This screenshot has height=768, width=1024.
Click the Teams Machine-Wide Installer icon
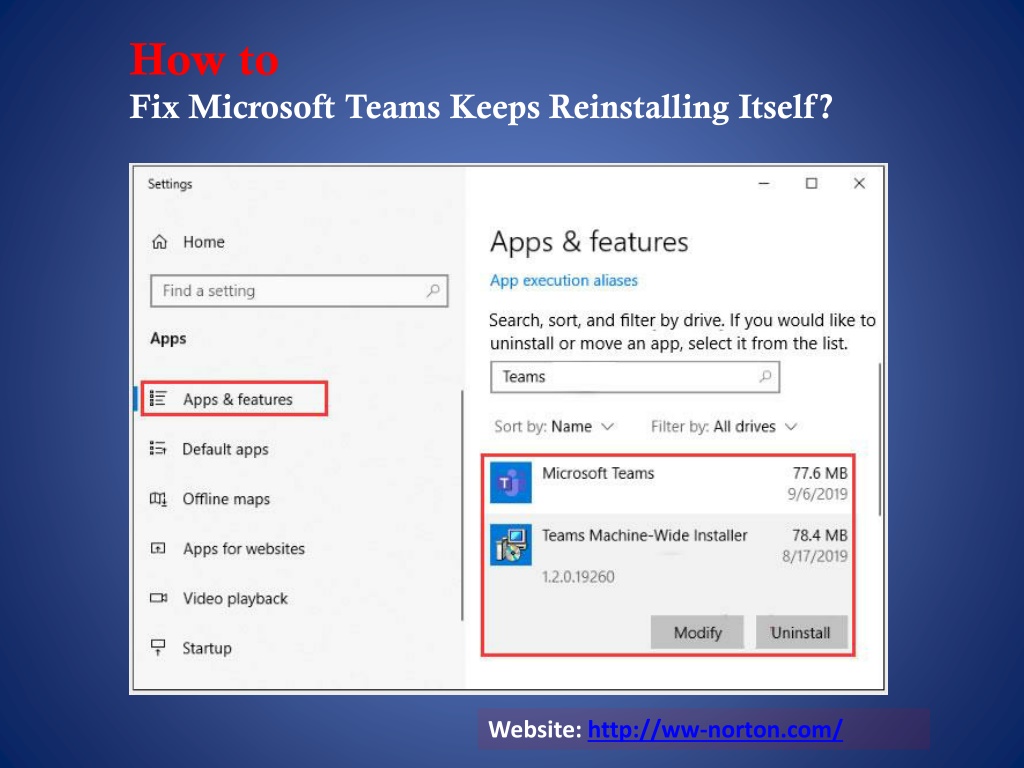511,545
